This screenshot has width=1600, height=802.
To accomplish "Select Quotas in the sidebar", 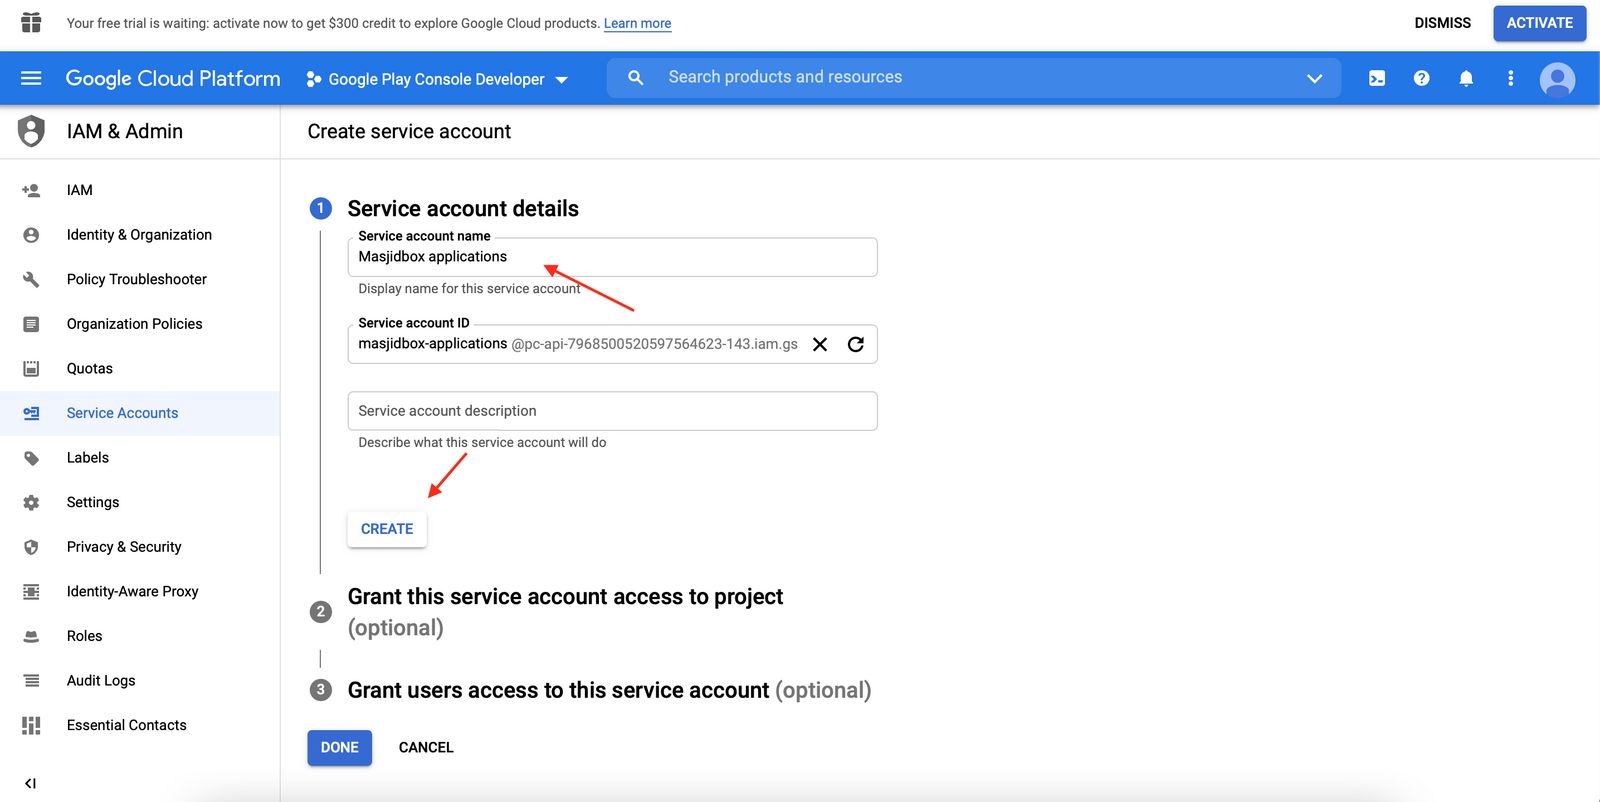I will pos(89,368).
